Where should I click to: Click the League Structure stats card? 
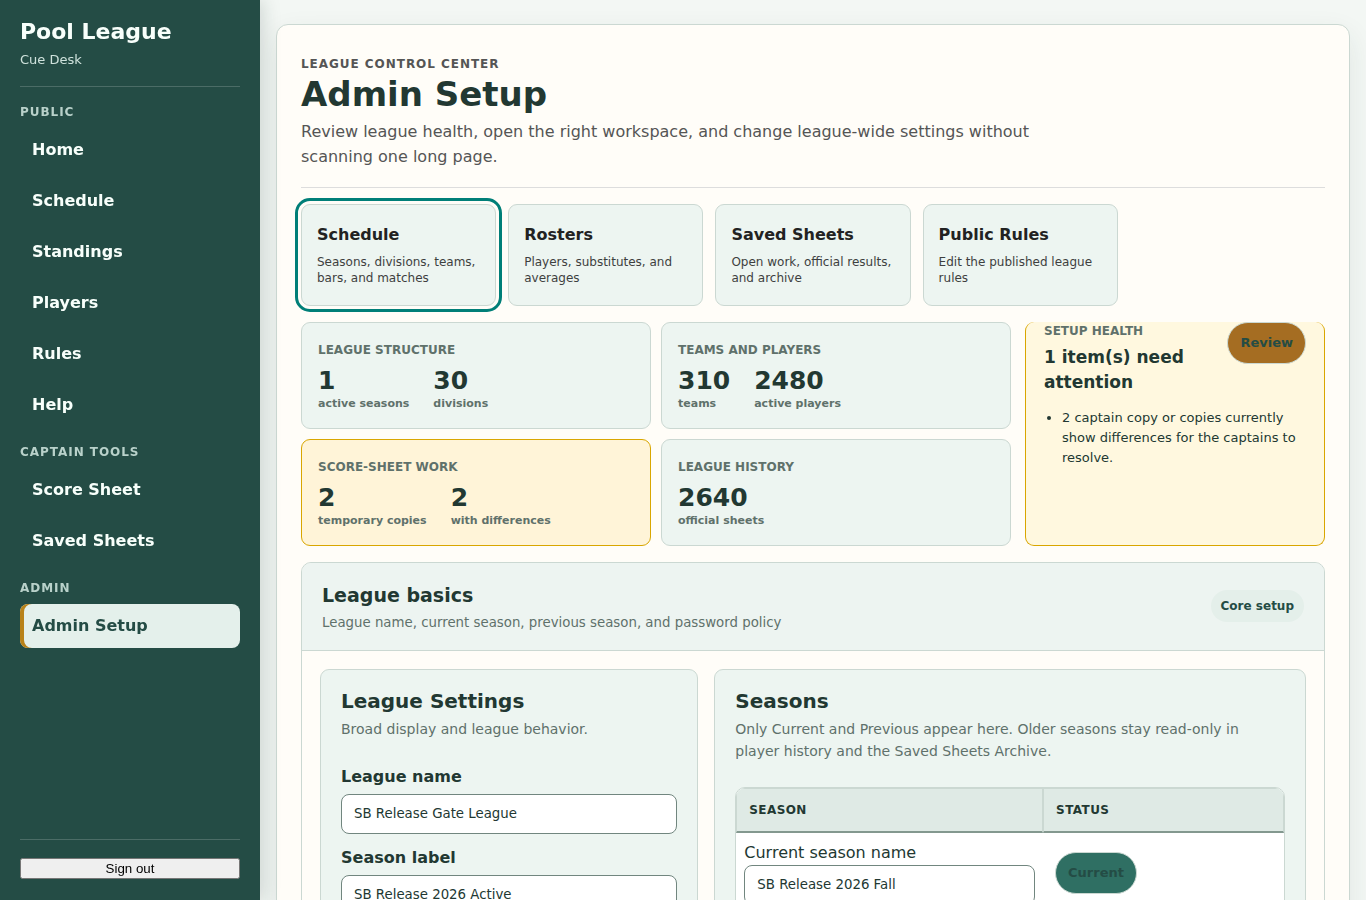click(476, 375)
